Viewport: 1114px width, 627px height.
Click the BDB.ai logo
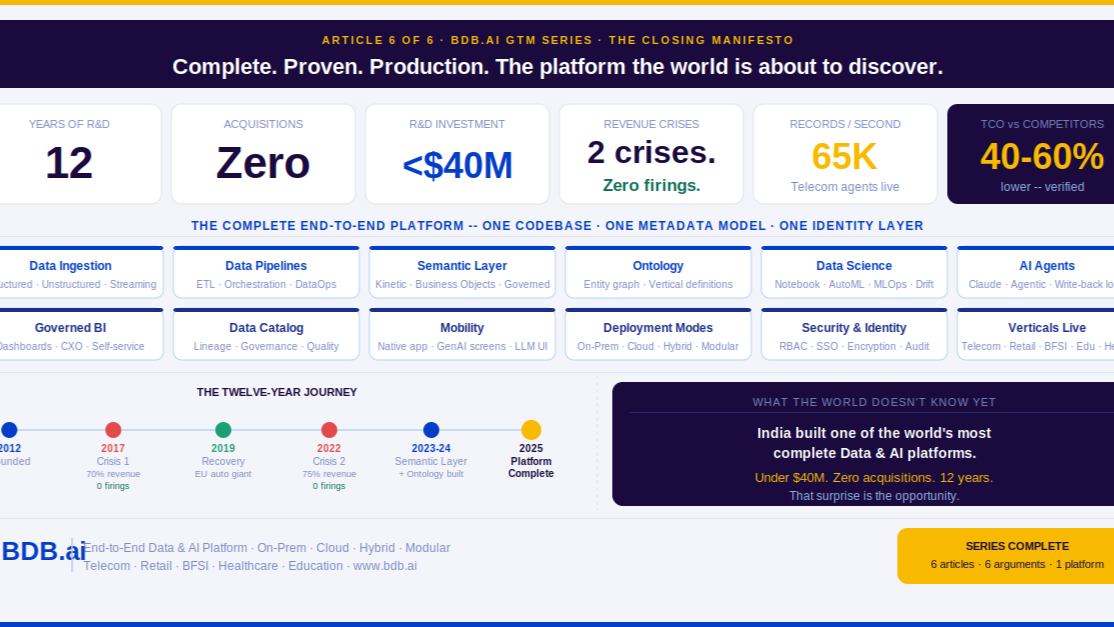(43, 551)
